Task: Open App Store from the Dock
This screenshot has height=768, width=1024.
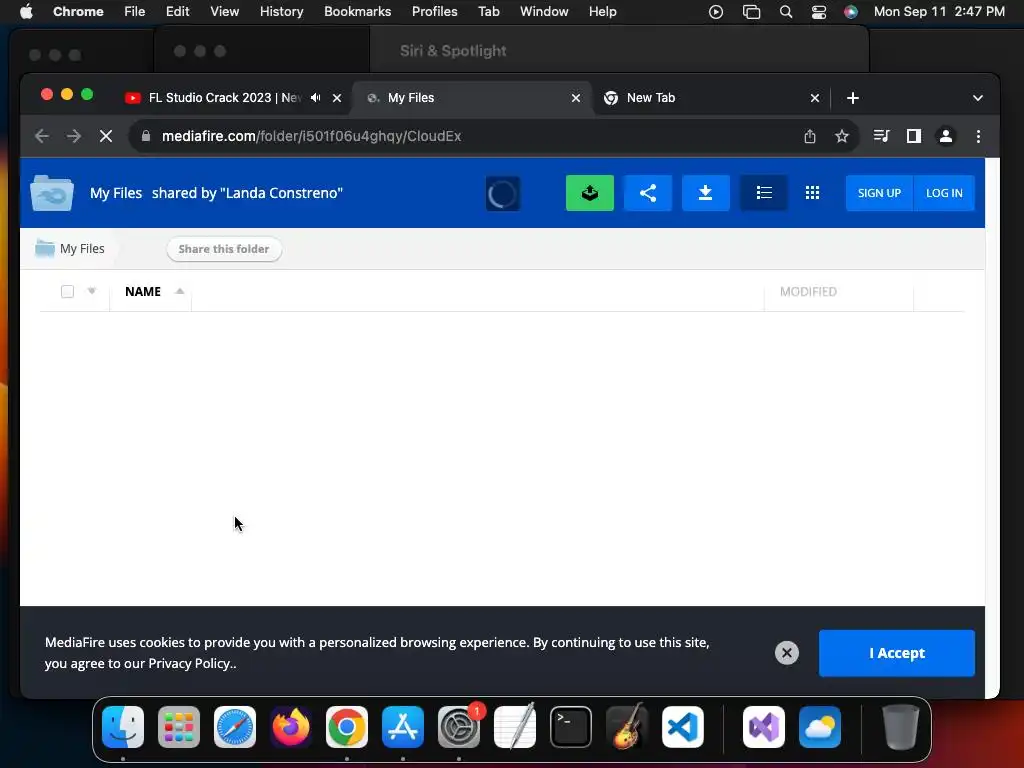Action: (x=403, y=727)
